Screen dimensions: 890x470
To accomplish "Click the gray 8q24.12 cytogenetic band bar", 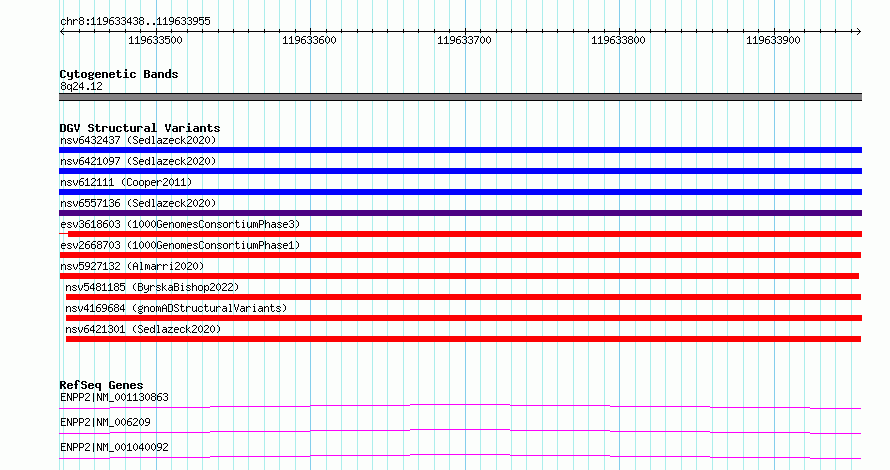I will pyautogui.click(x=460, y=97).
